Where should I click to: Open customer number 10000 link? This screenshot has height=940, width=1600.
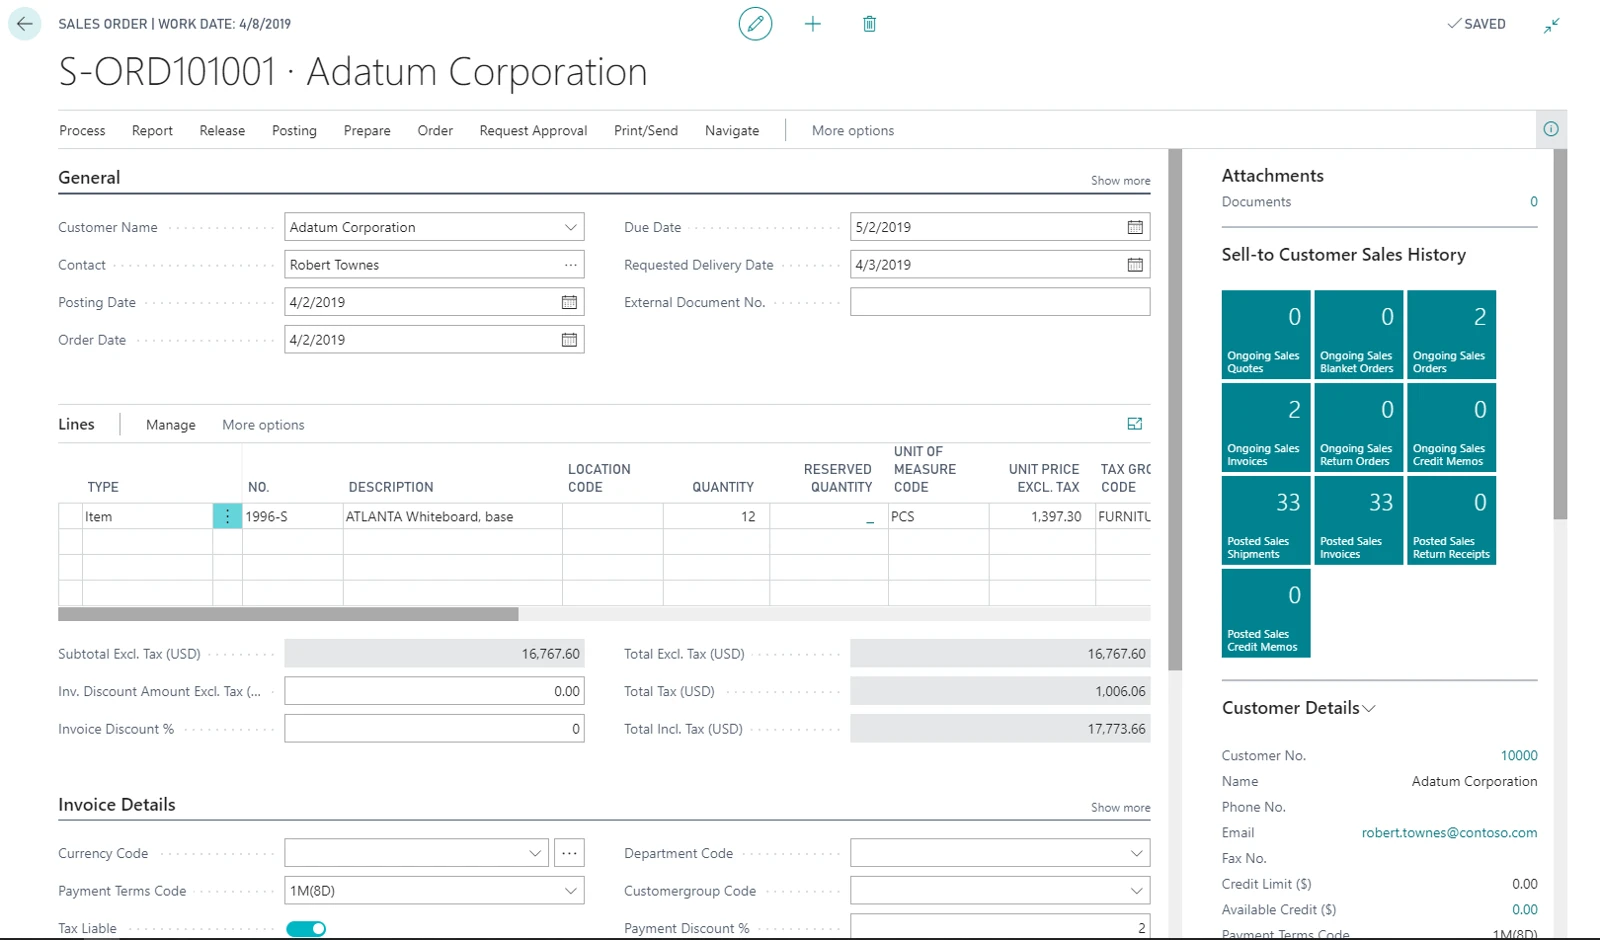(1519, 756)
